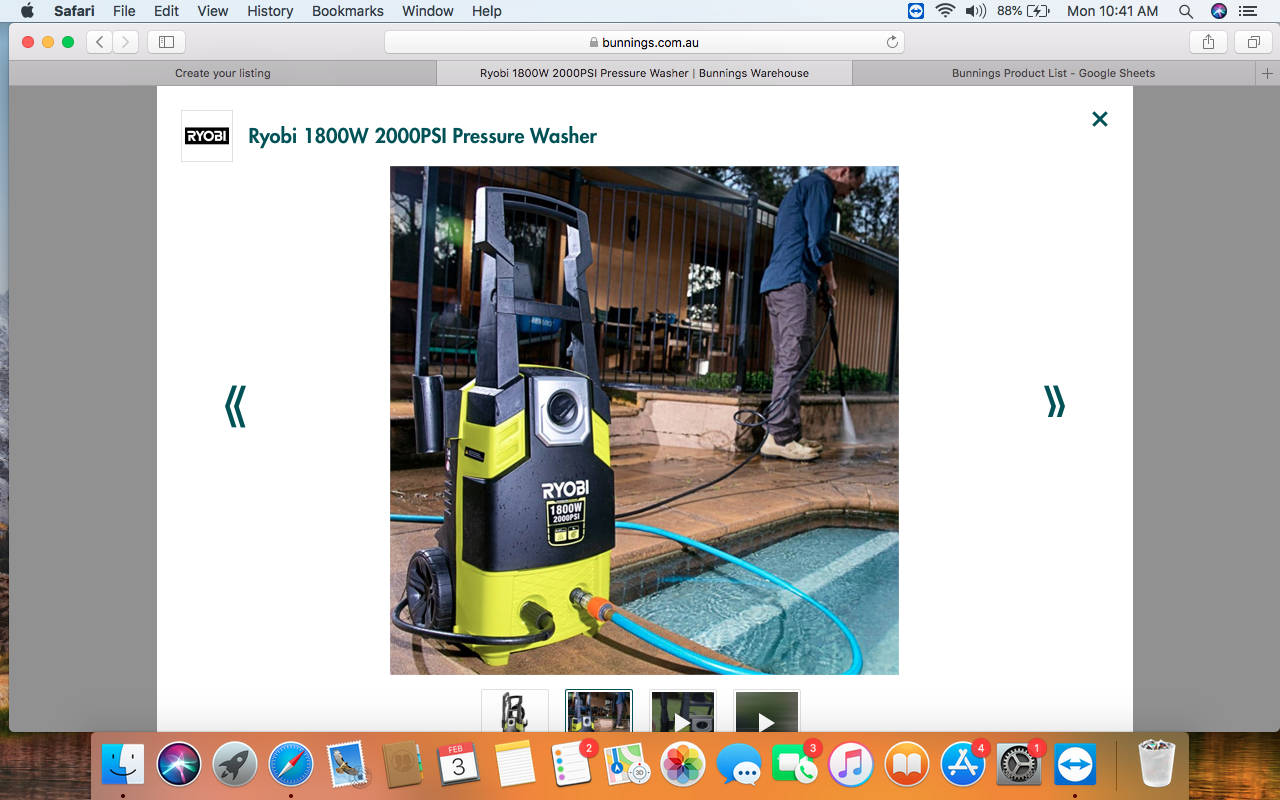Click the Ryobi 1800W 2000PSI Pressure Washer title

pos(422,136)
